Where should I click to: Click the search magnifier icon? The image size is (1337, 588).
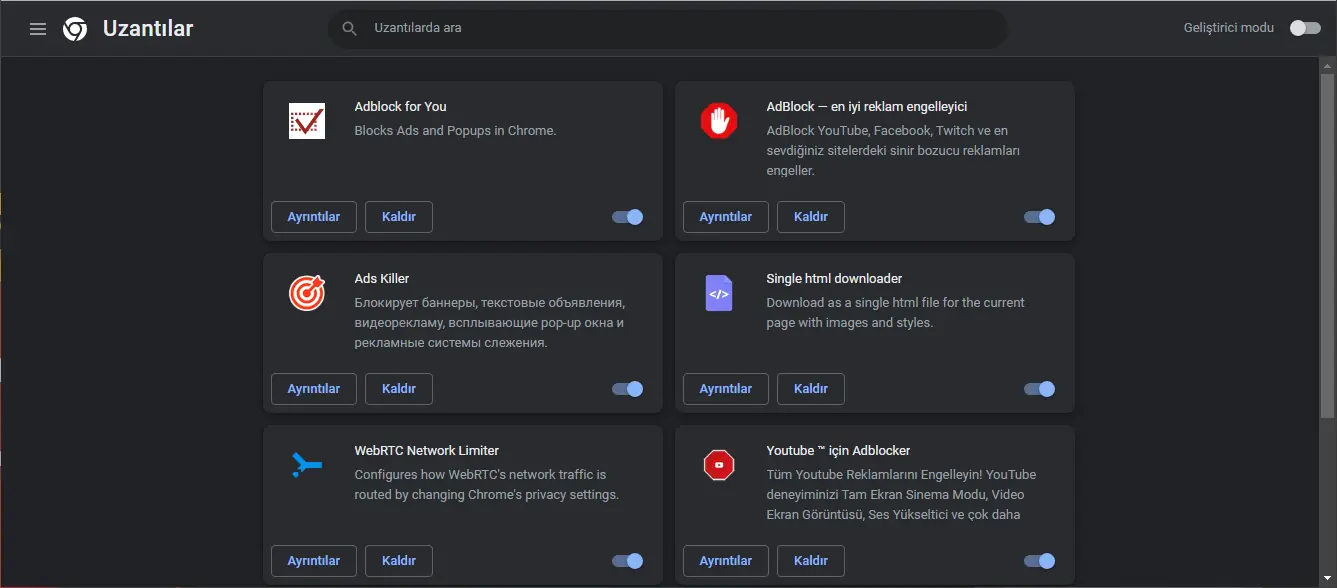(x=349, y=28)
